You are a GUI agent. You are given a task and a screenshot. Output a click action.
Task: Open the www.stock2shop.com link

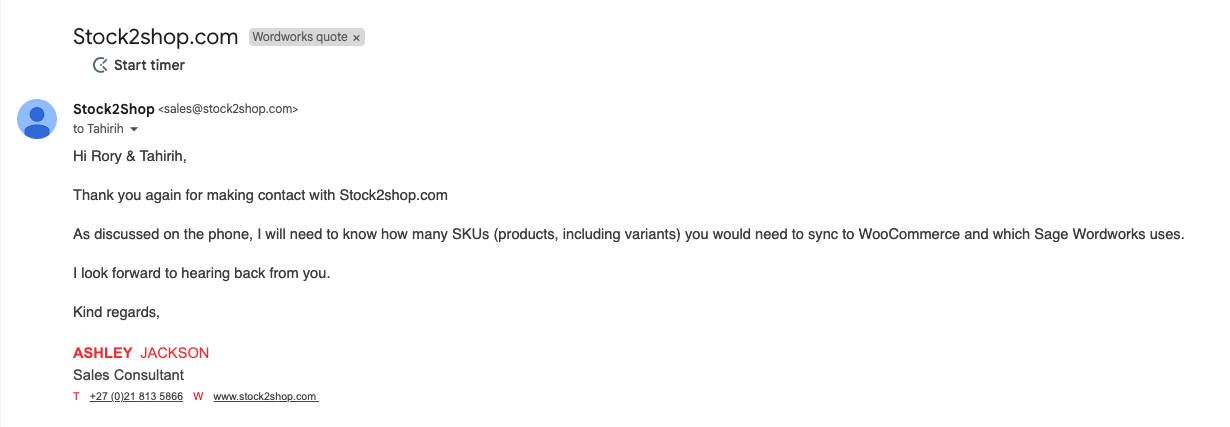click(265, 397)
